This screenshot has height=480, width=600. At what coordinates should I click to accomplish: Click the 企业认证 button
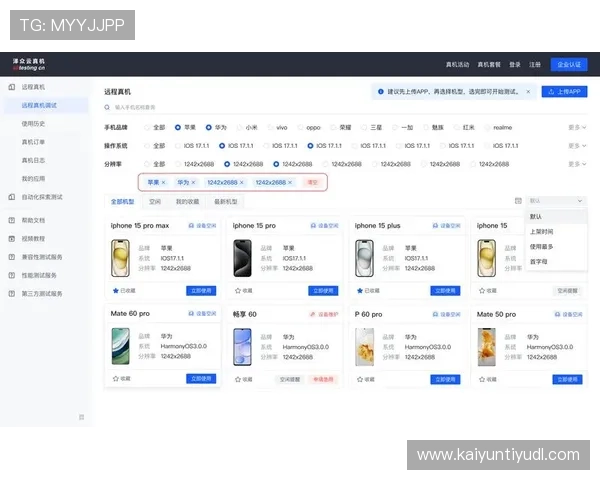[569, 65]
